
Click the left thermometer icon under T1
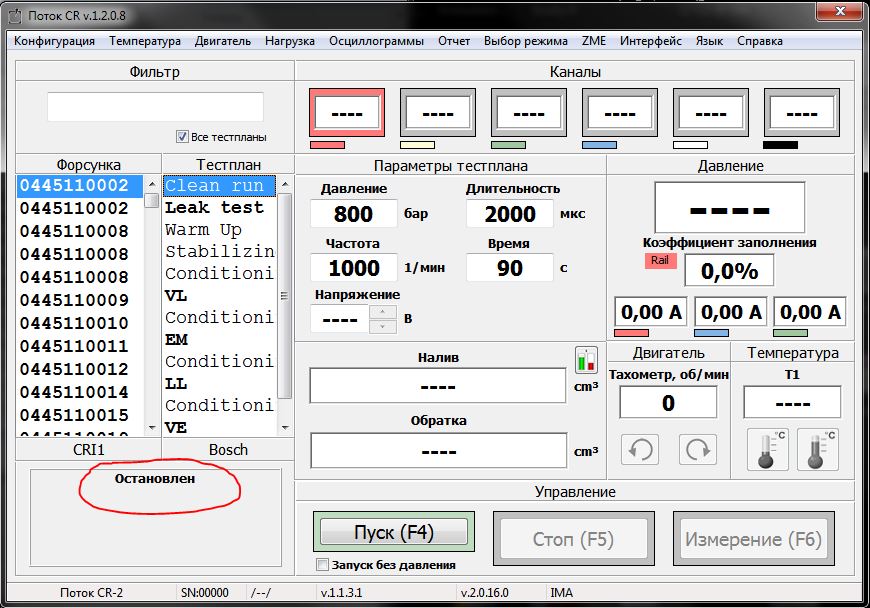(x=768, y=449)
